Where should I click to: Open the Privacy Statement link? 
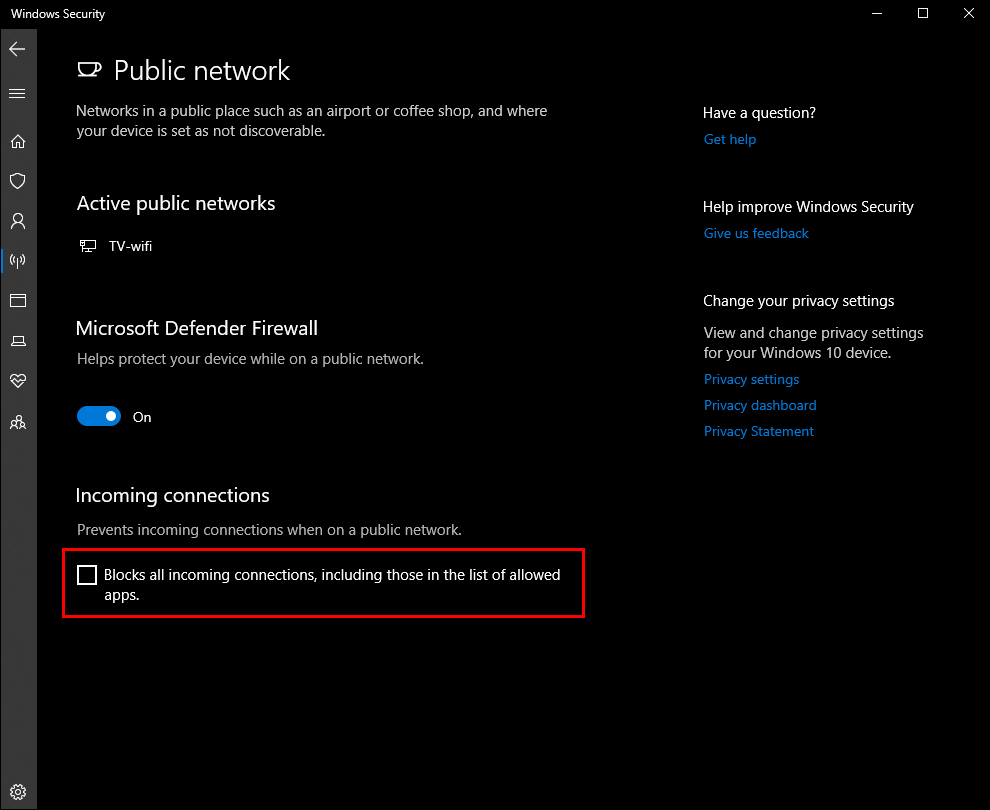click(x=758, y=431)
